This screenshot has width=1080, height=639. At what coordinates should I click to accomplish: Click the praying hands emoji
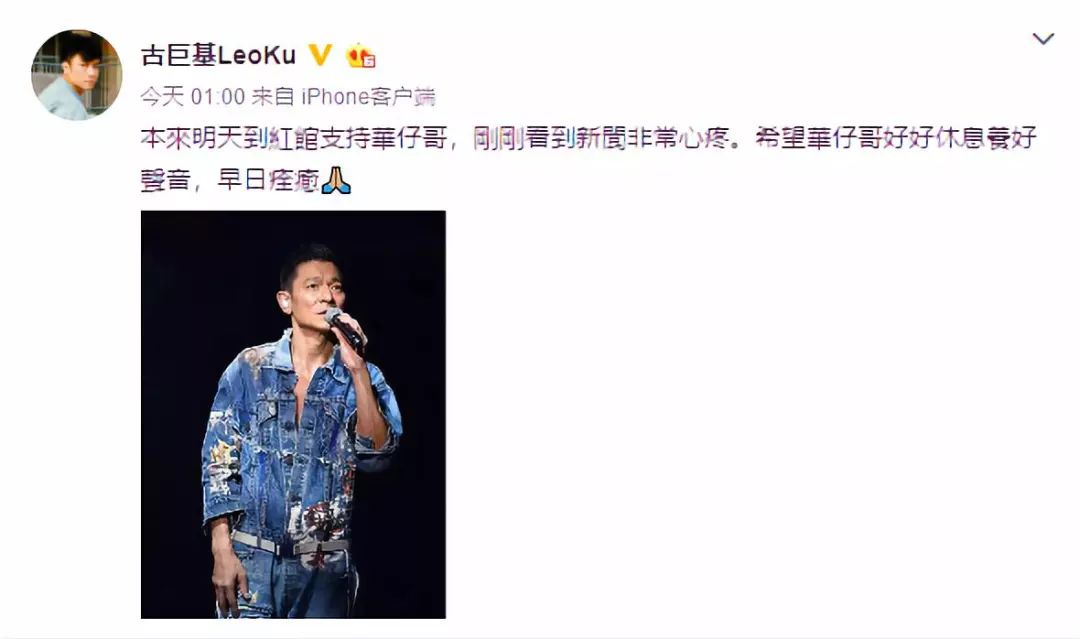tap(336, 180)
